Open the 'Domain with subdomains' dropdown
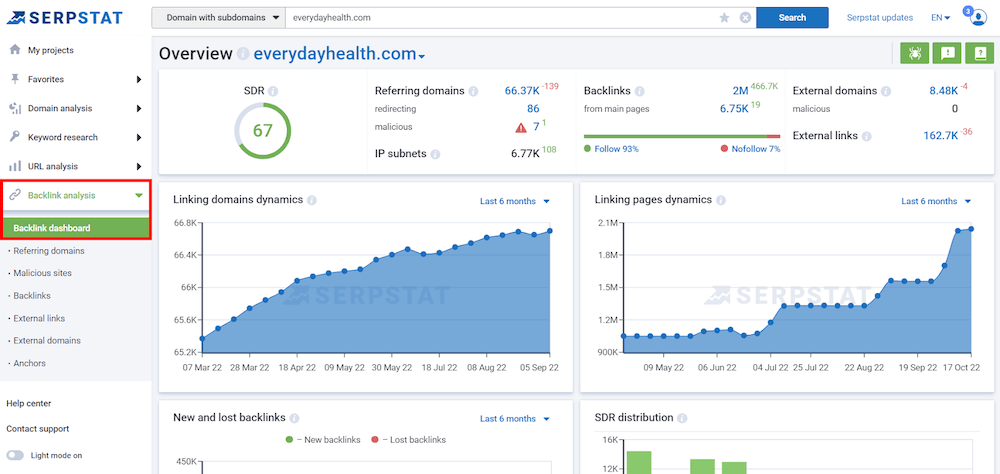This screenshot has height=474, width=1000. point(214,18)
